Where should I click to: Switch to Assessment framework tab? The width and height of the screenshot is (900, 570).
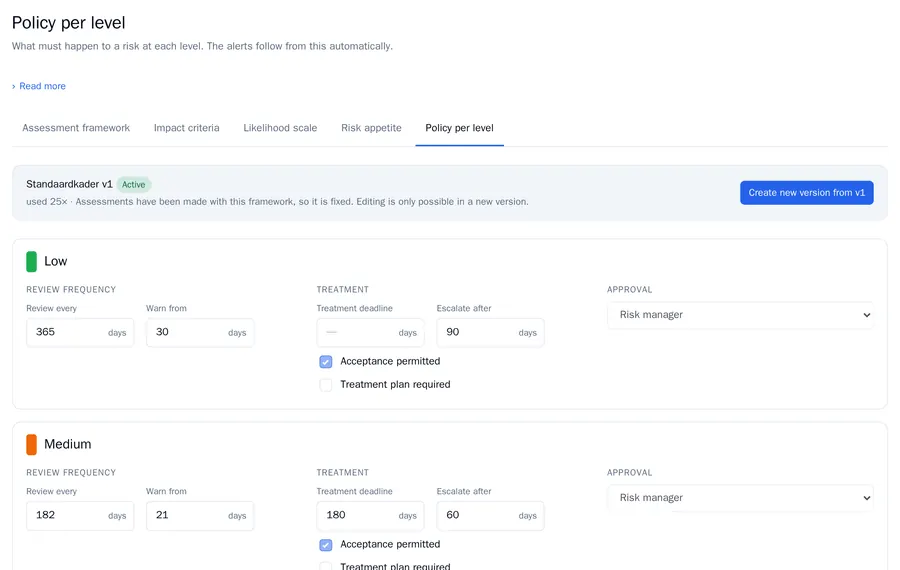(x=76, y=128)
